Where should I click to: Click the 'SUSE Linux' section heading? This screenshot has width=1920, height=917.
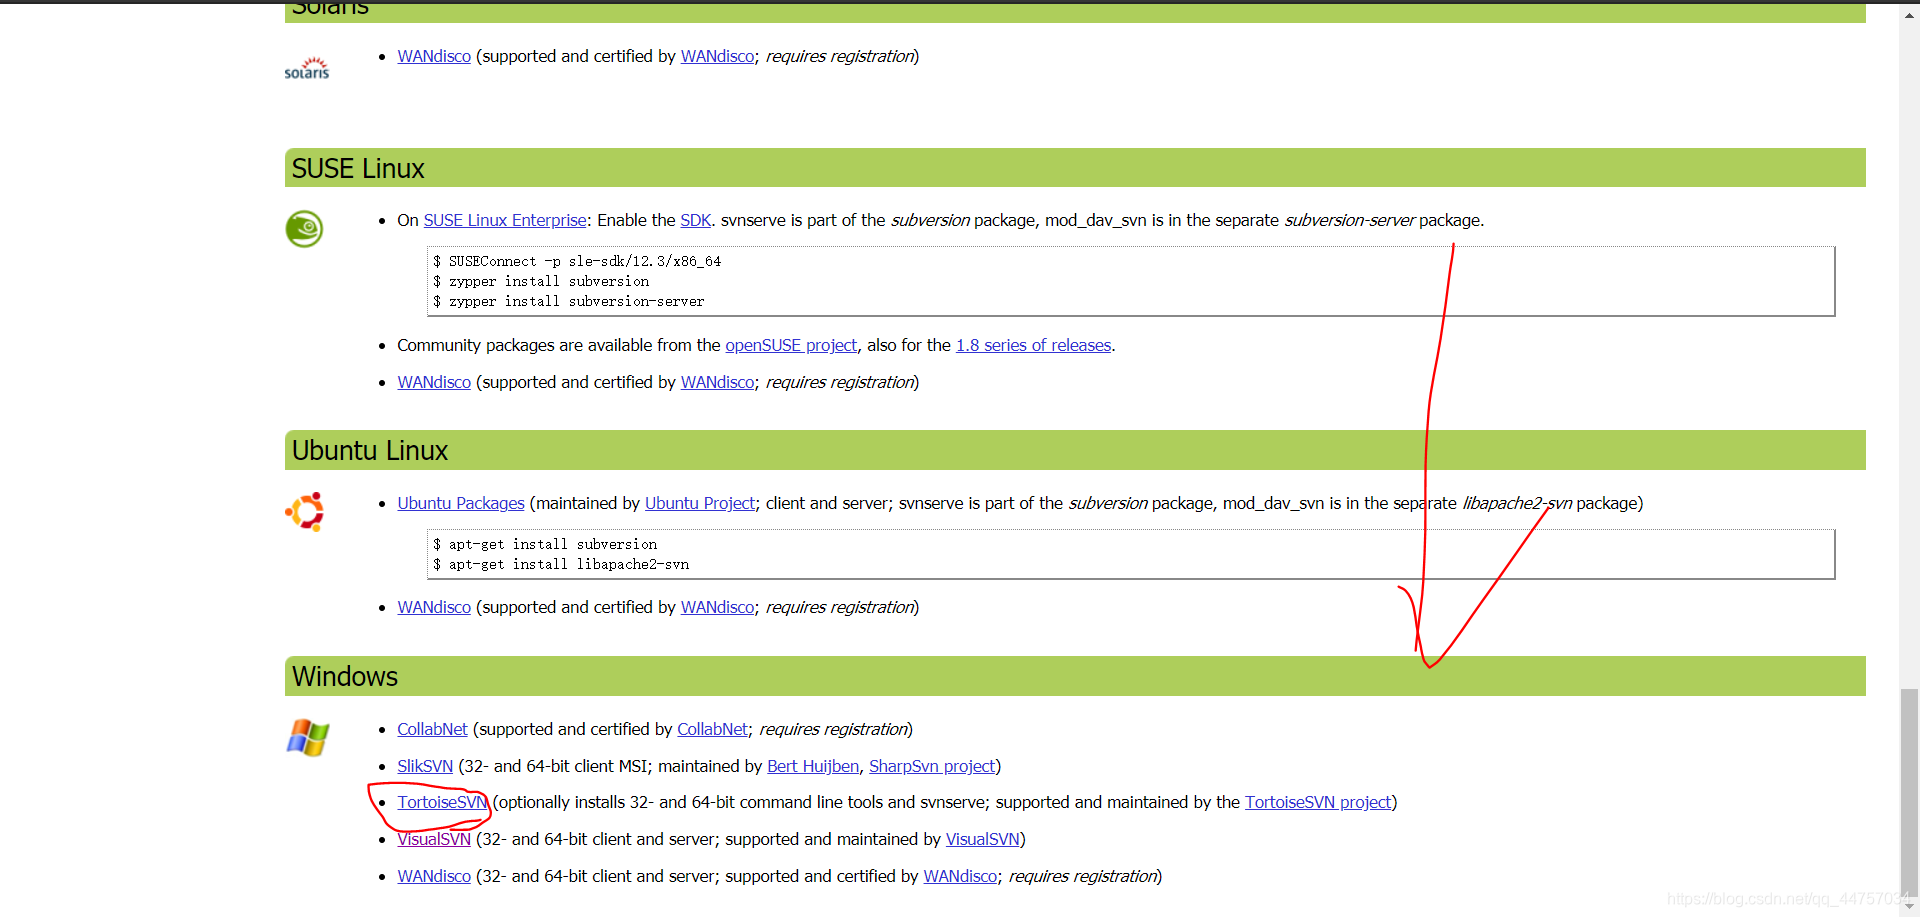(358, 169)
